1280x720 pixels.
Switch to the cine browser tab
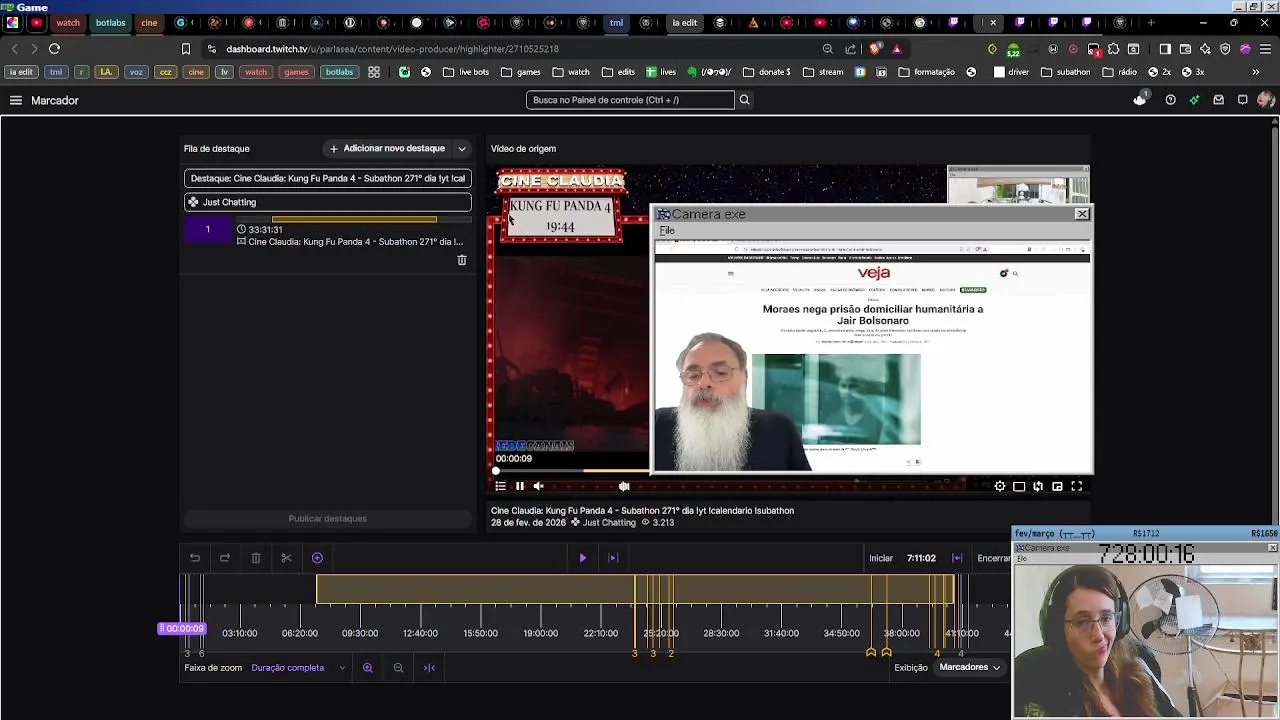tap(149, 22)
